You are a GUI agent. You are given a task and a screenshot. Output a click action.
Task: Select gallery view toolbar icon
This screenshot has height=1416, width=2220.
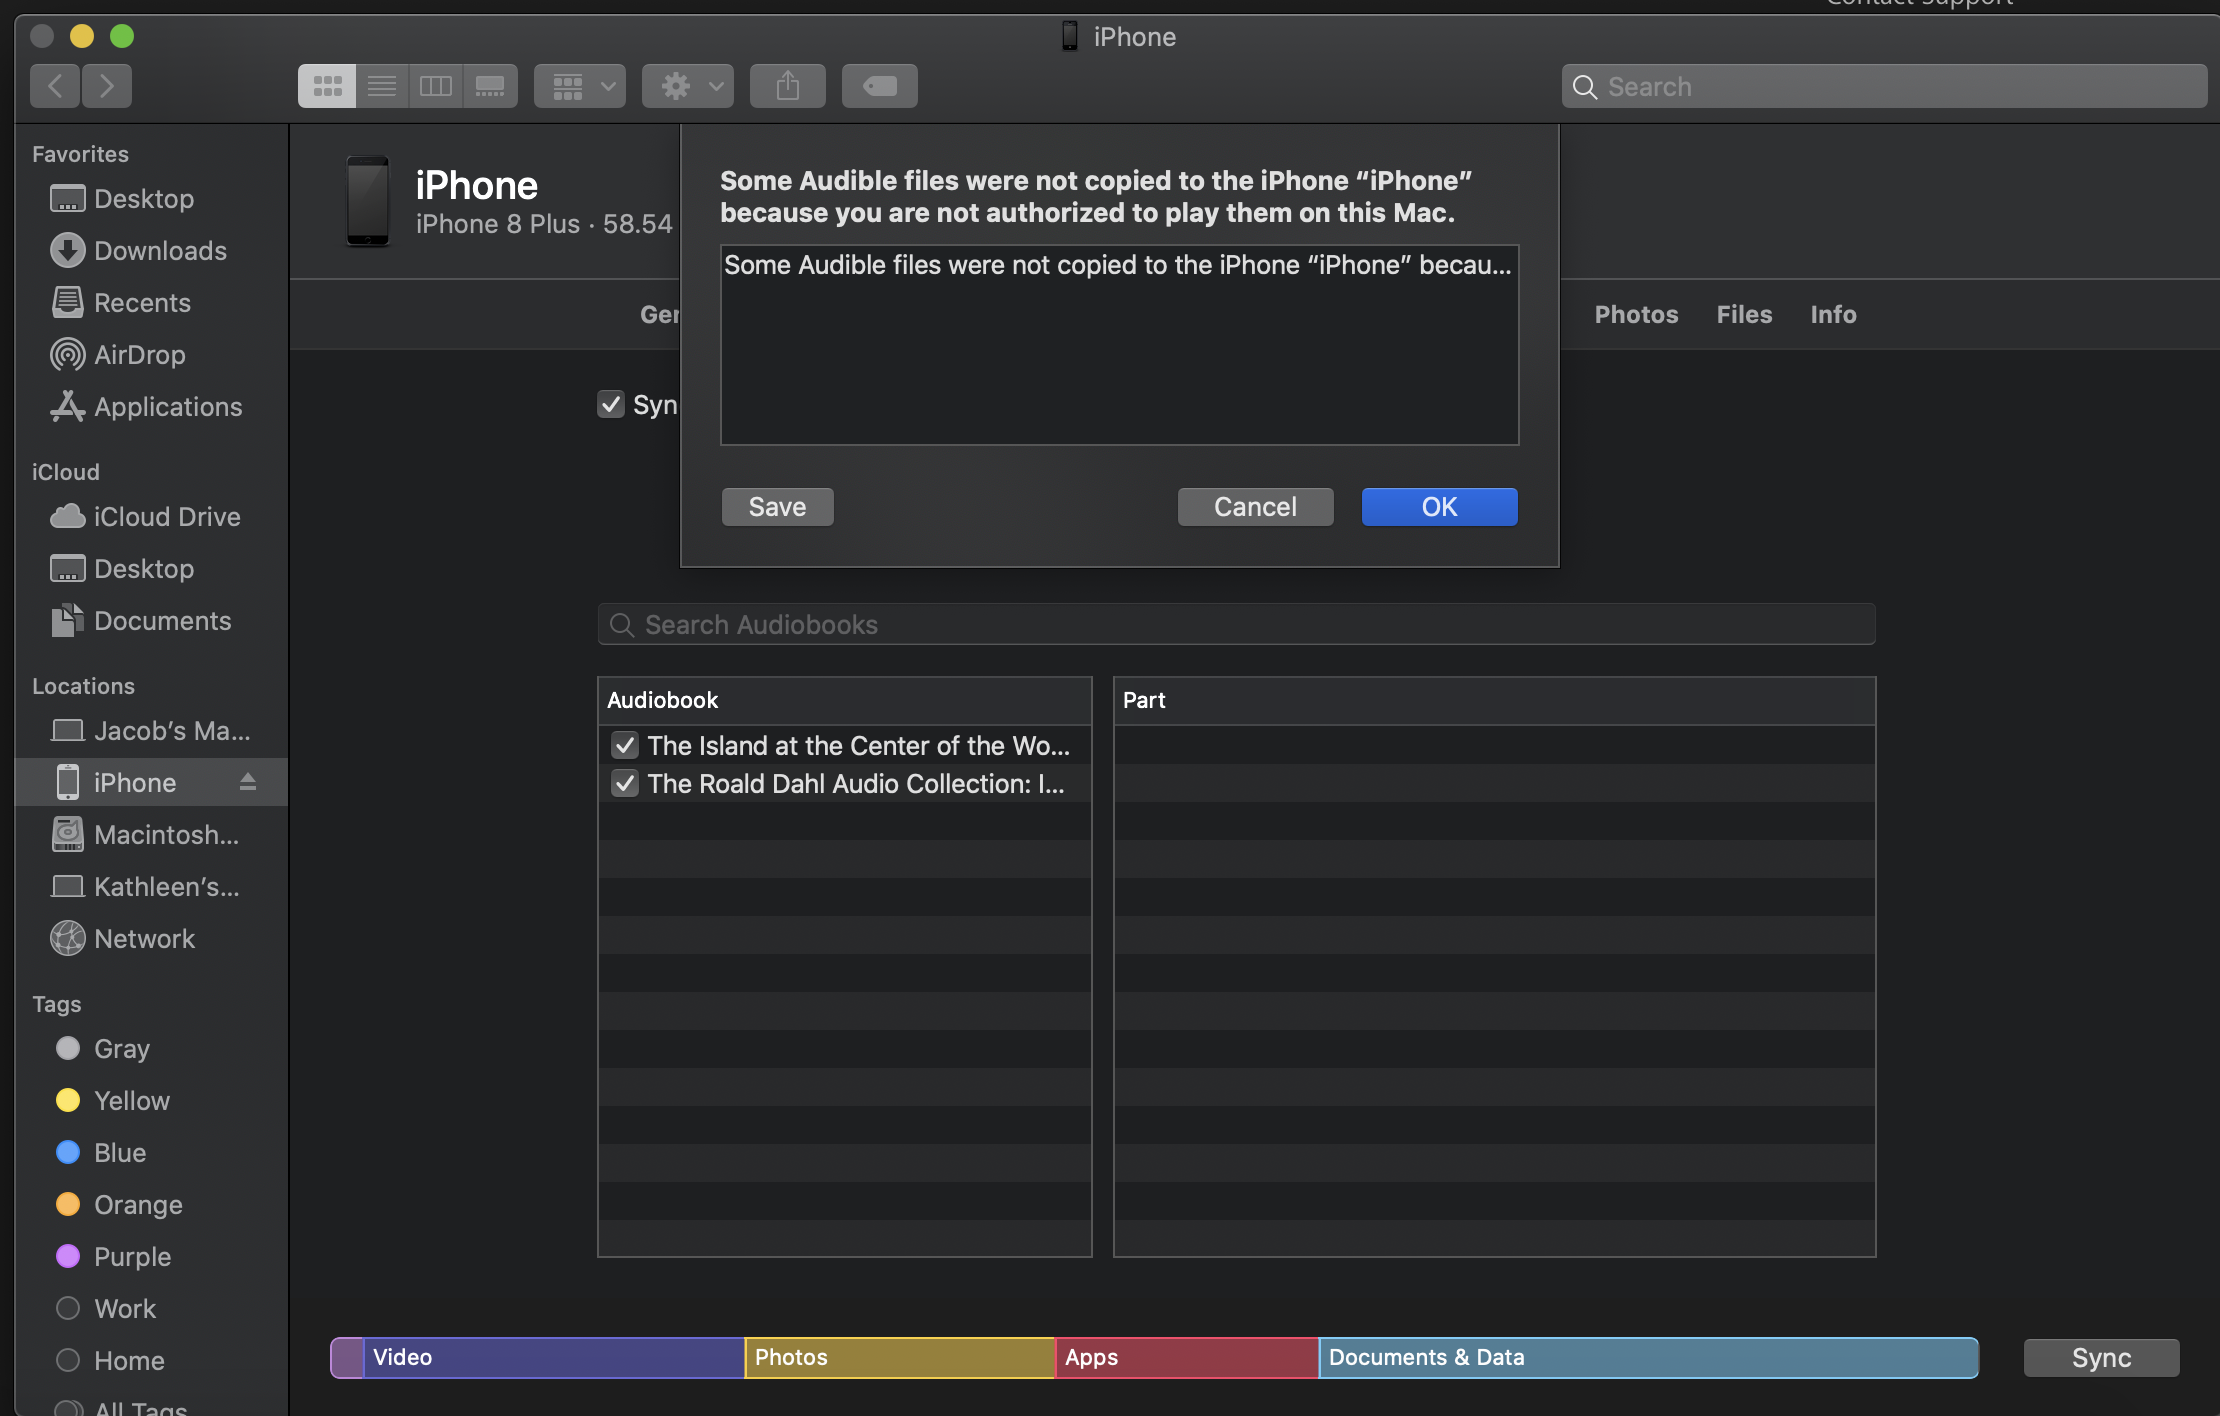(490, 86)
